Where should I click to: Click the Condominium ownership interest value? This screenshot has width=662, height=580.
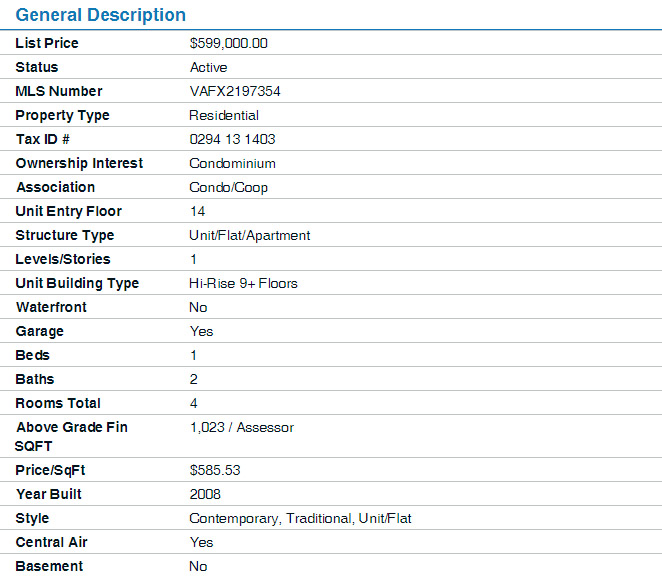click(x=232, y=163)
